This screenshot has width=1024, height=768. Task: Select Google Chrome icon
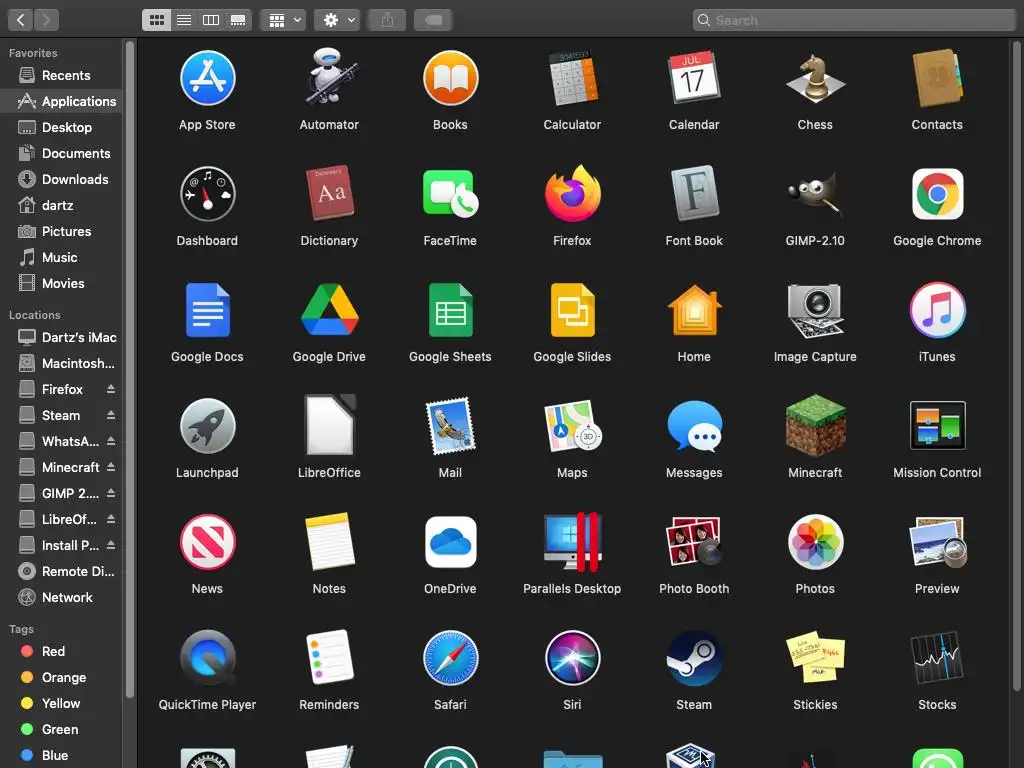[936, 194]
